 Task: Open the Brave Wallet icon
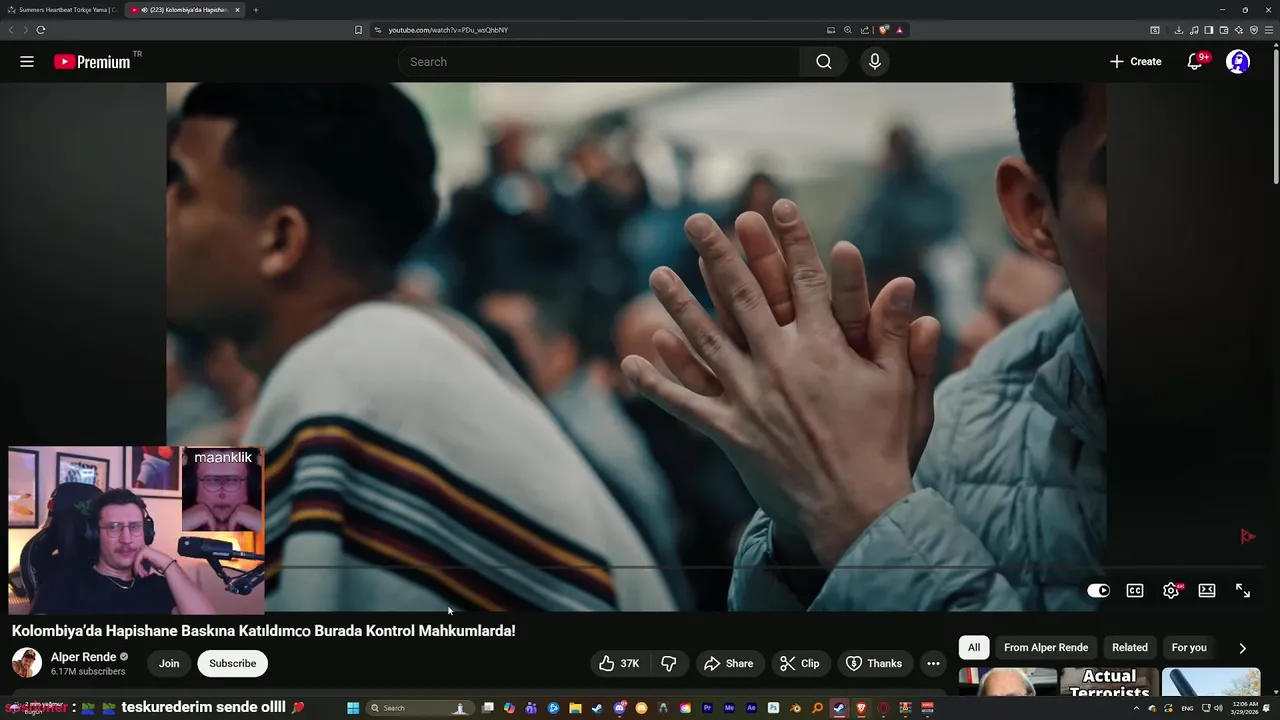pos(1224,30)
